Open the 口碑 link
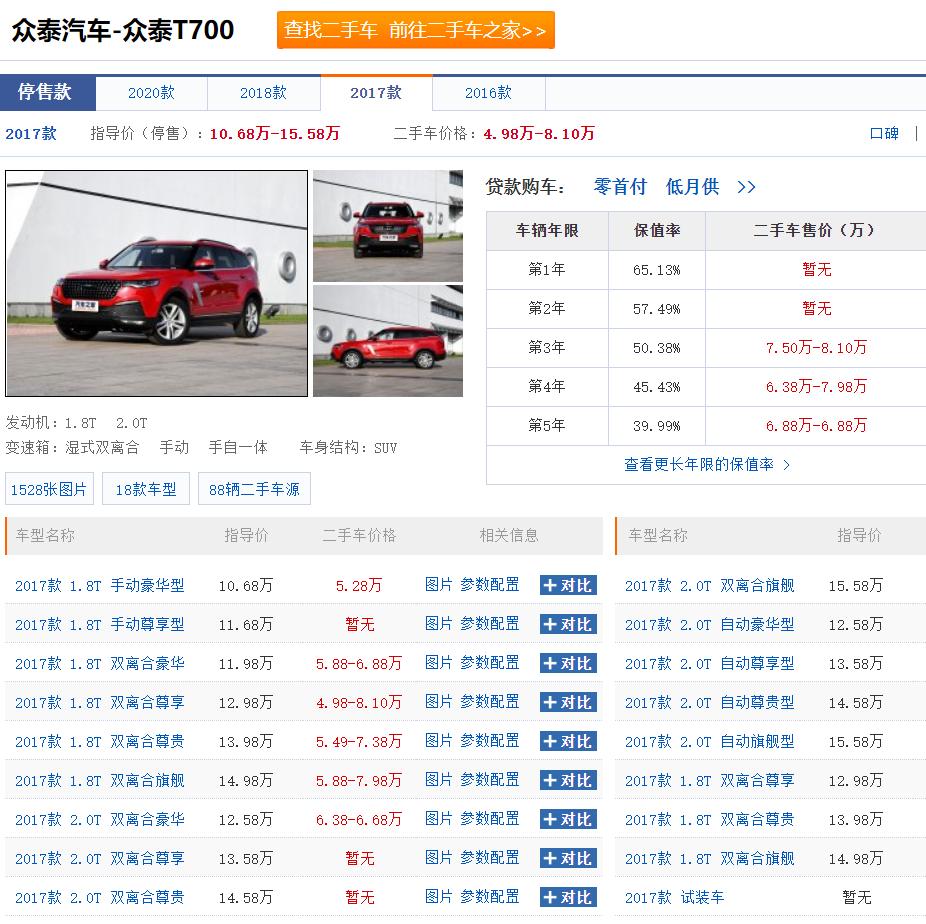926x924 pixels. coord(884,133)
